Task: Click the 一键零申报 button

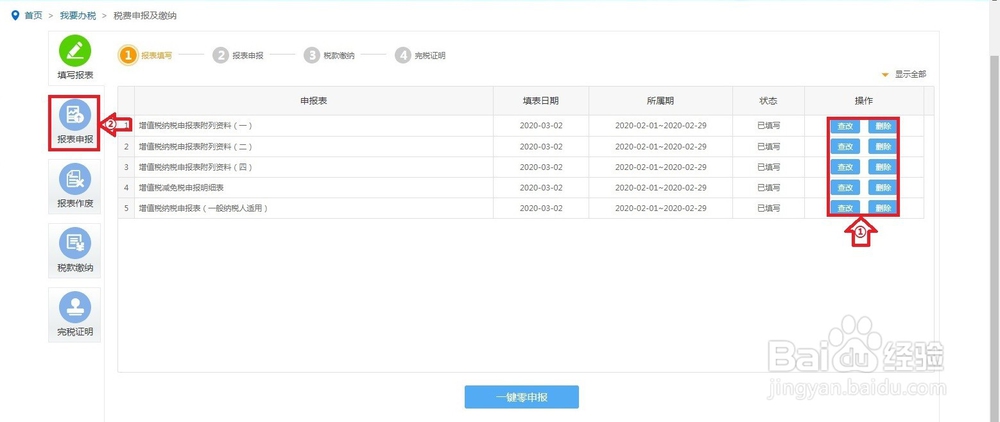Action: [522, 397]
